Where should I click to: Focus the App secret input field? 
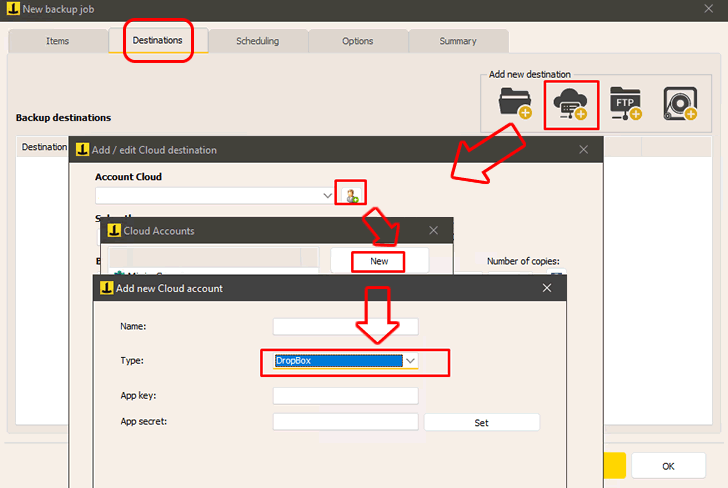345,422
